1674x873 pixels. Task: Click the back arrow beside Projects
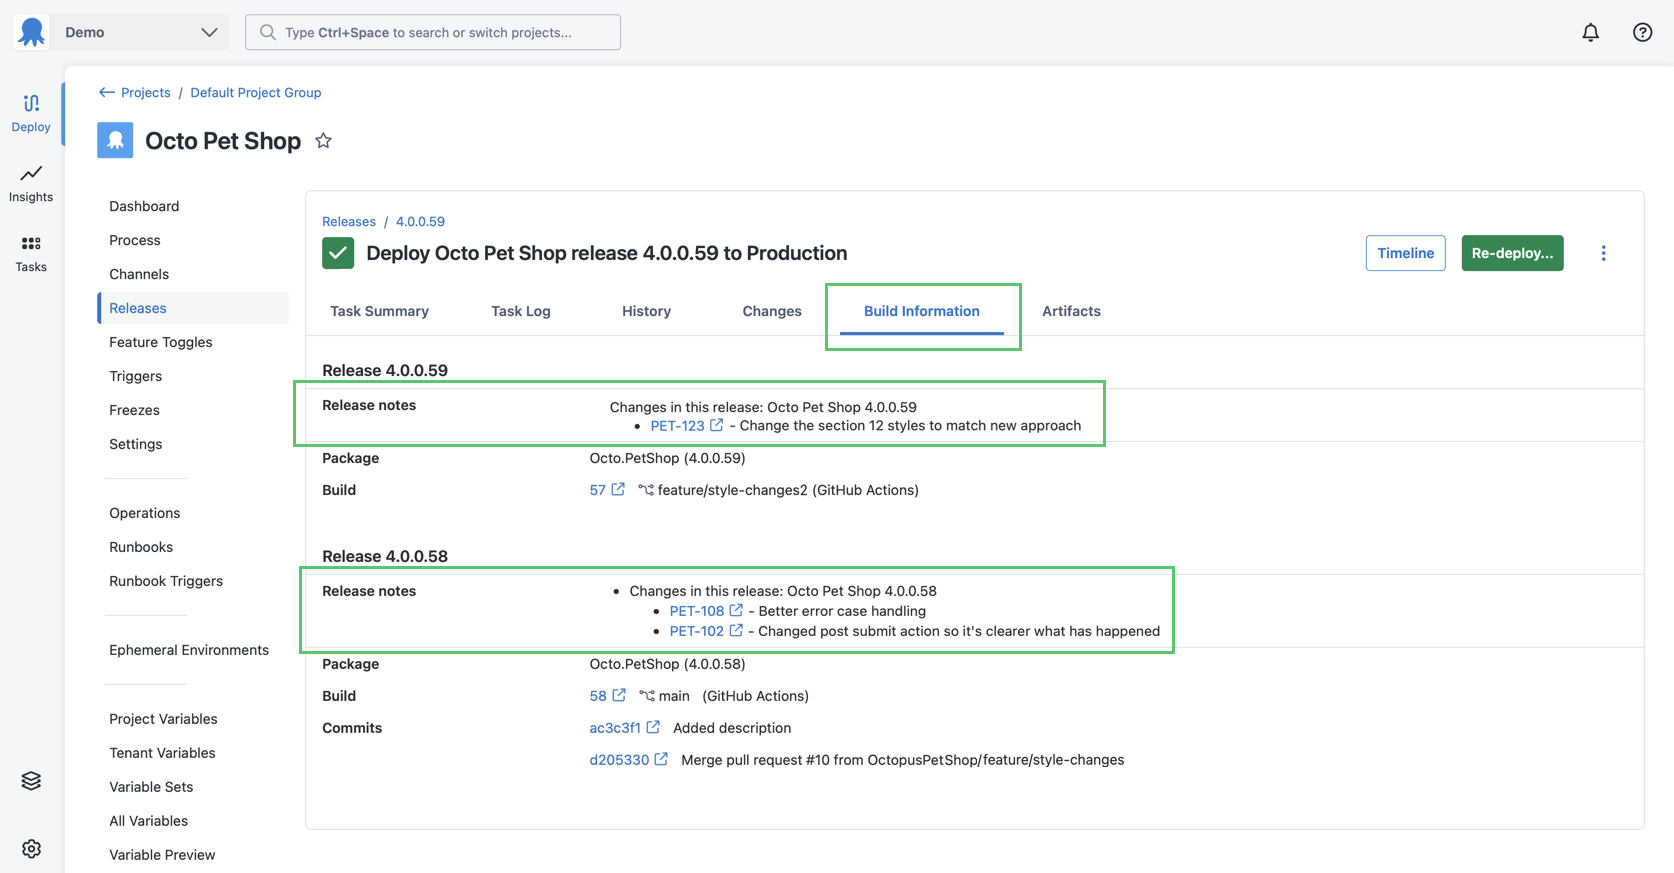[x=107, y=92]
